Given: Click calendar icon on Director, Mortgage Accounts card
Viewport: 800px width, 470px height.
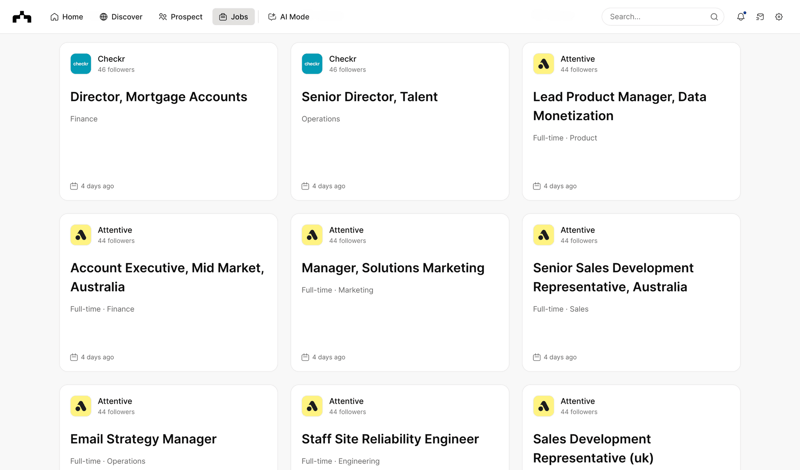Looking at the screenshot, I should tap(74, 186).
